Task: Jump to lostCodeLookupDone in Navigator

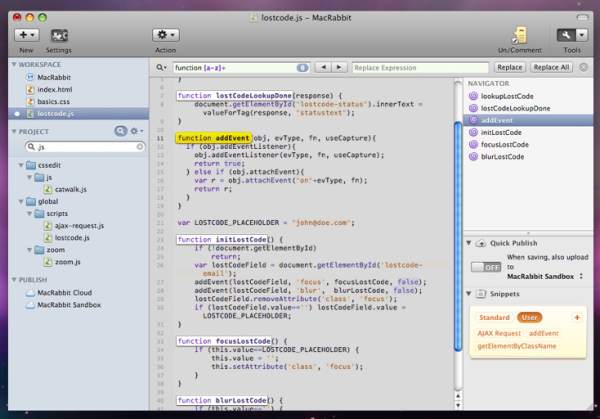Action: point(515,108)
